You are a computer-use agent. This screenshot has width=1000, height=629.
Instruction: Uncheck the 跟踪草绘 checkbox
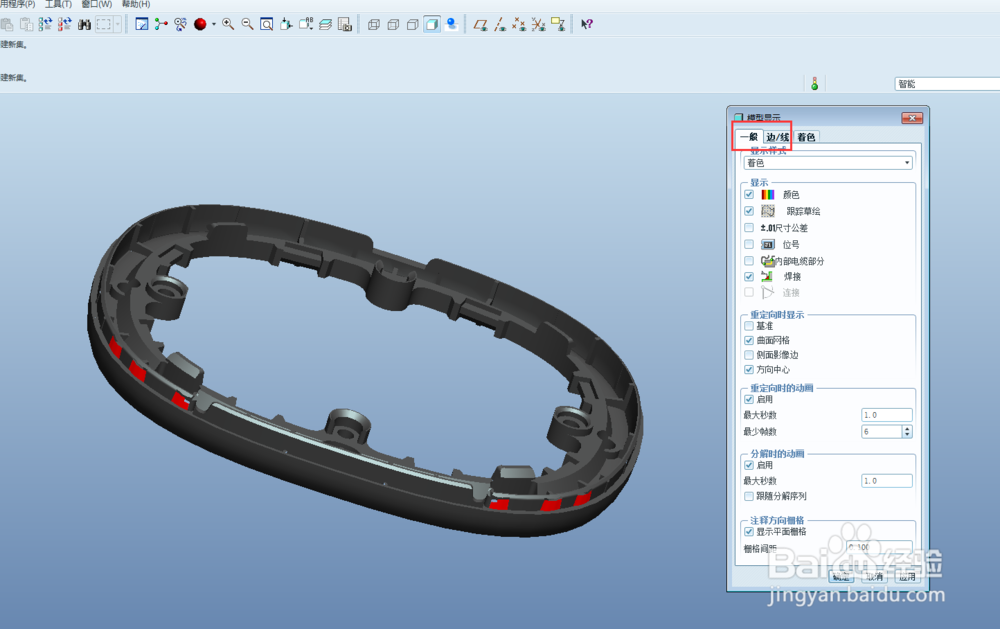(x=749, y=211)
